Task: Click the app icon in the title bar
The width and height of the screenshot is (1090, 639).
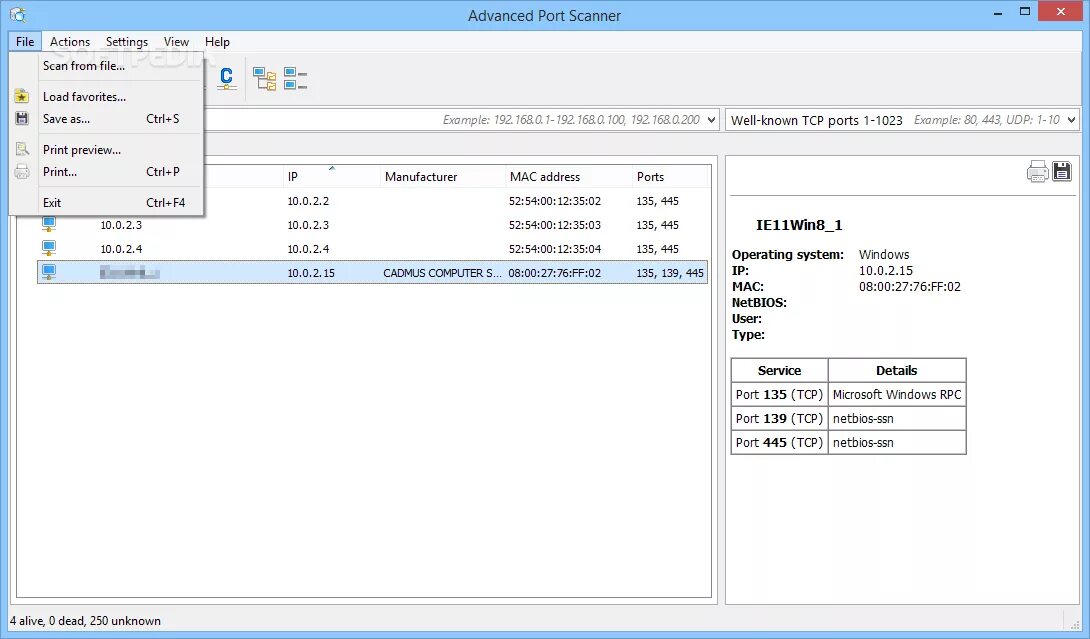Action: (x=18, y=15)
